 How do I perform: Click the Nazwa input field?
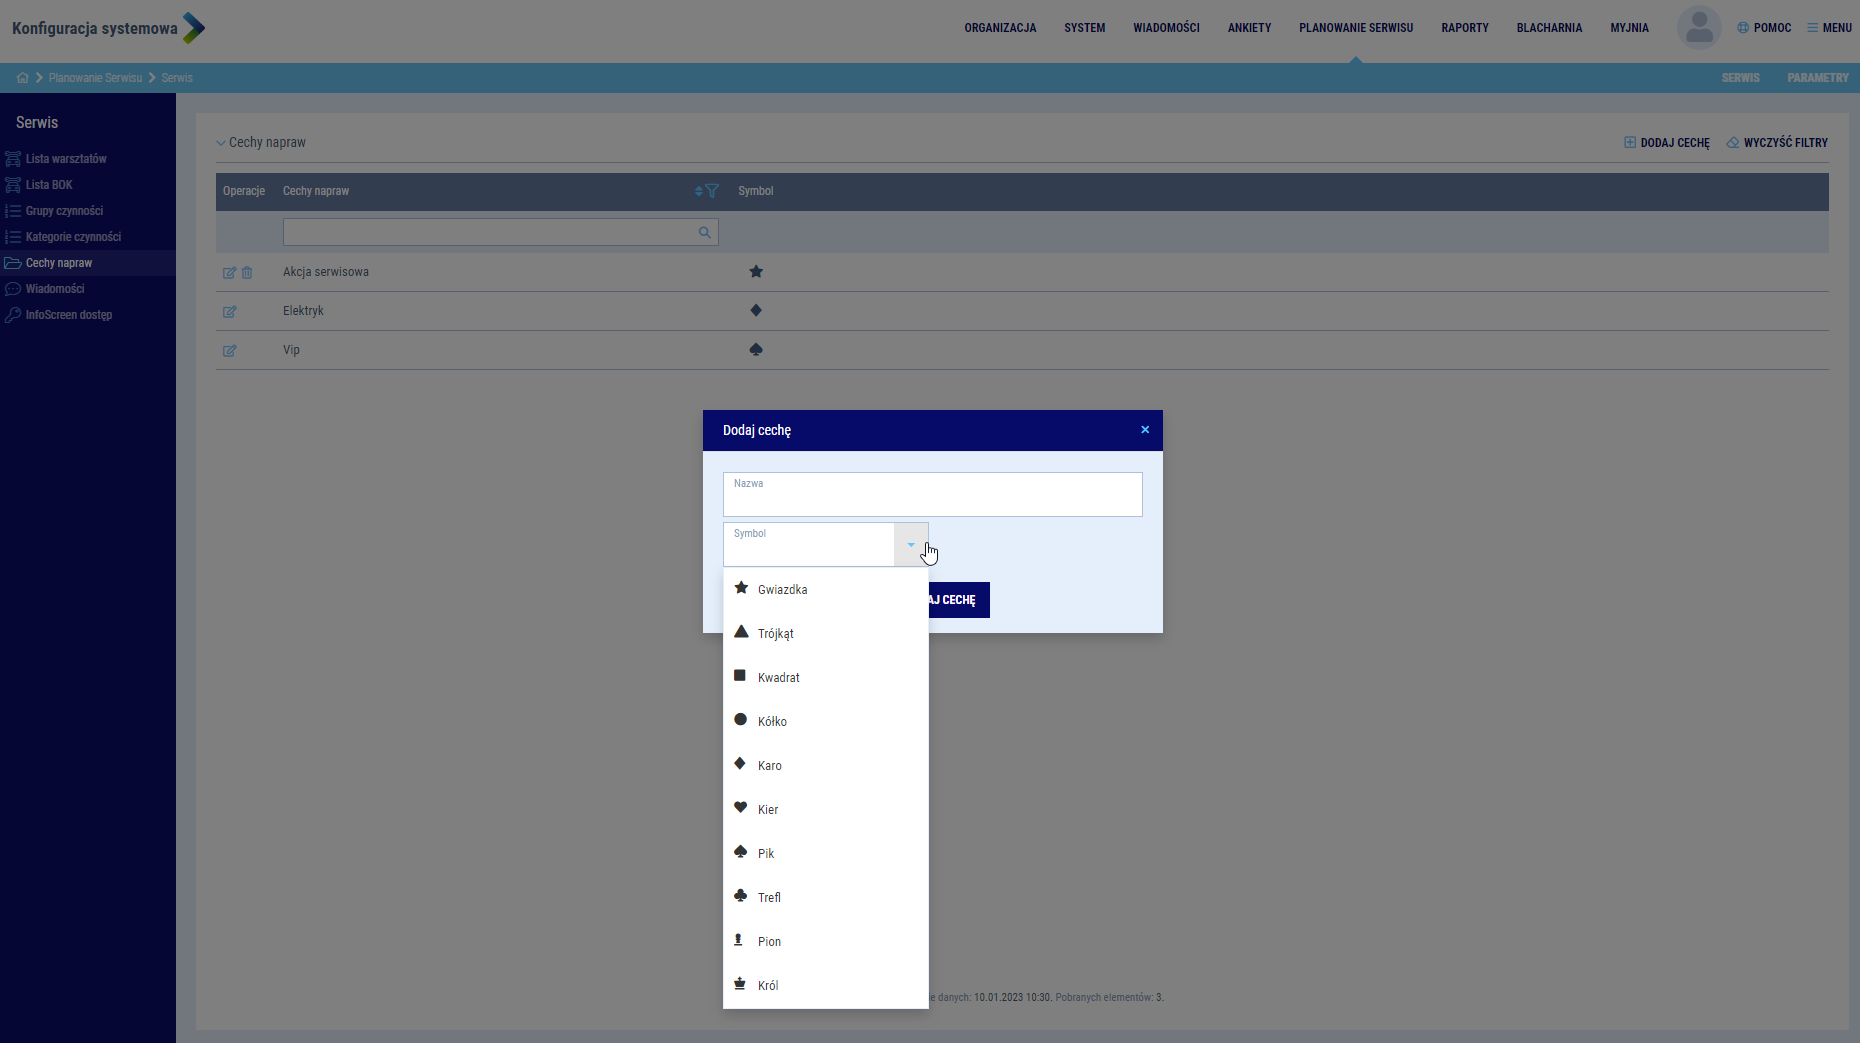[x=932, y=497]
